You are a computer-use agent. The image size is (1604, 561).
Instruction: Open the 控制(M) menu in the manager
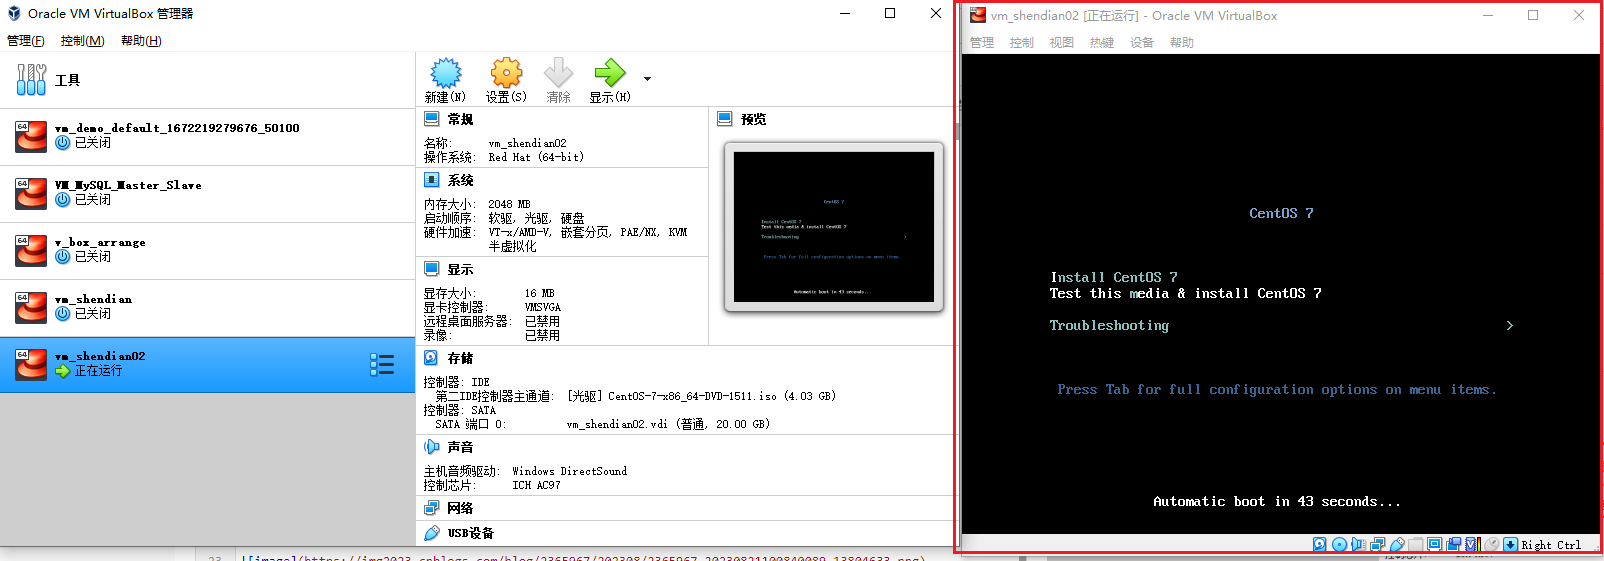tap(82, 41)
